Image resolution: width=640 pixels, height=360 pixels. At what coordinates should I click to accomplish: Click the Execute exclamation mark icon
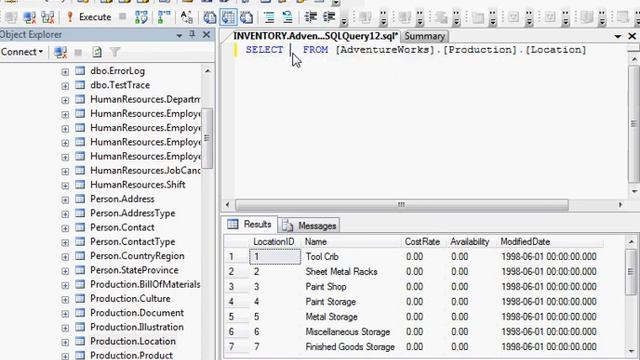[70, 17]
